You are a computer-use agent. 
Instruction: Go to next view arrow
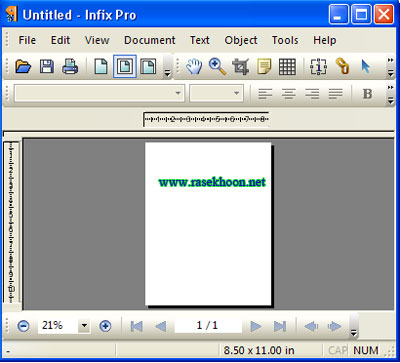pyautogui.click(x=334, y=326)
